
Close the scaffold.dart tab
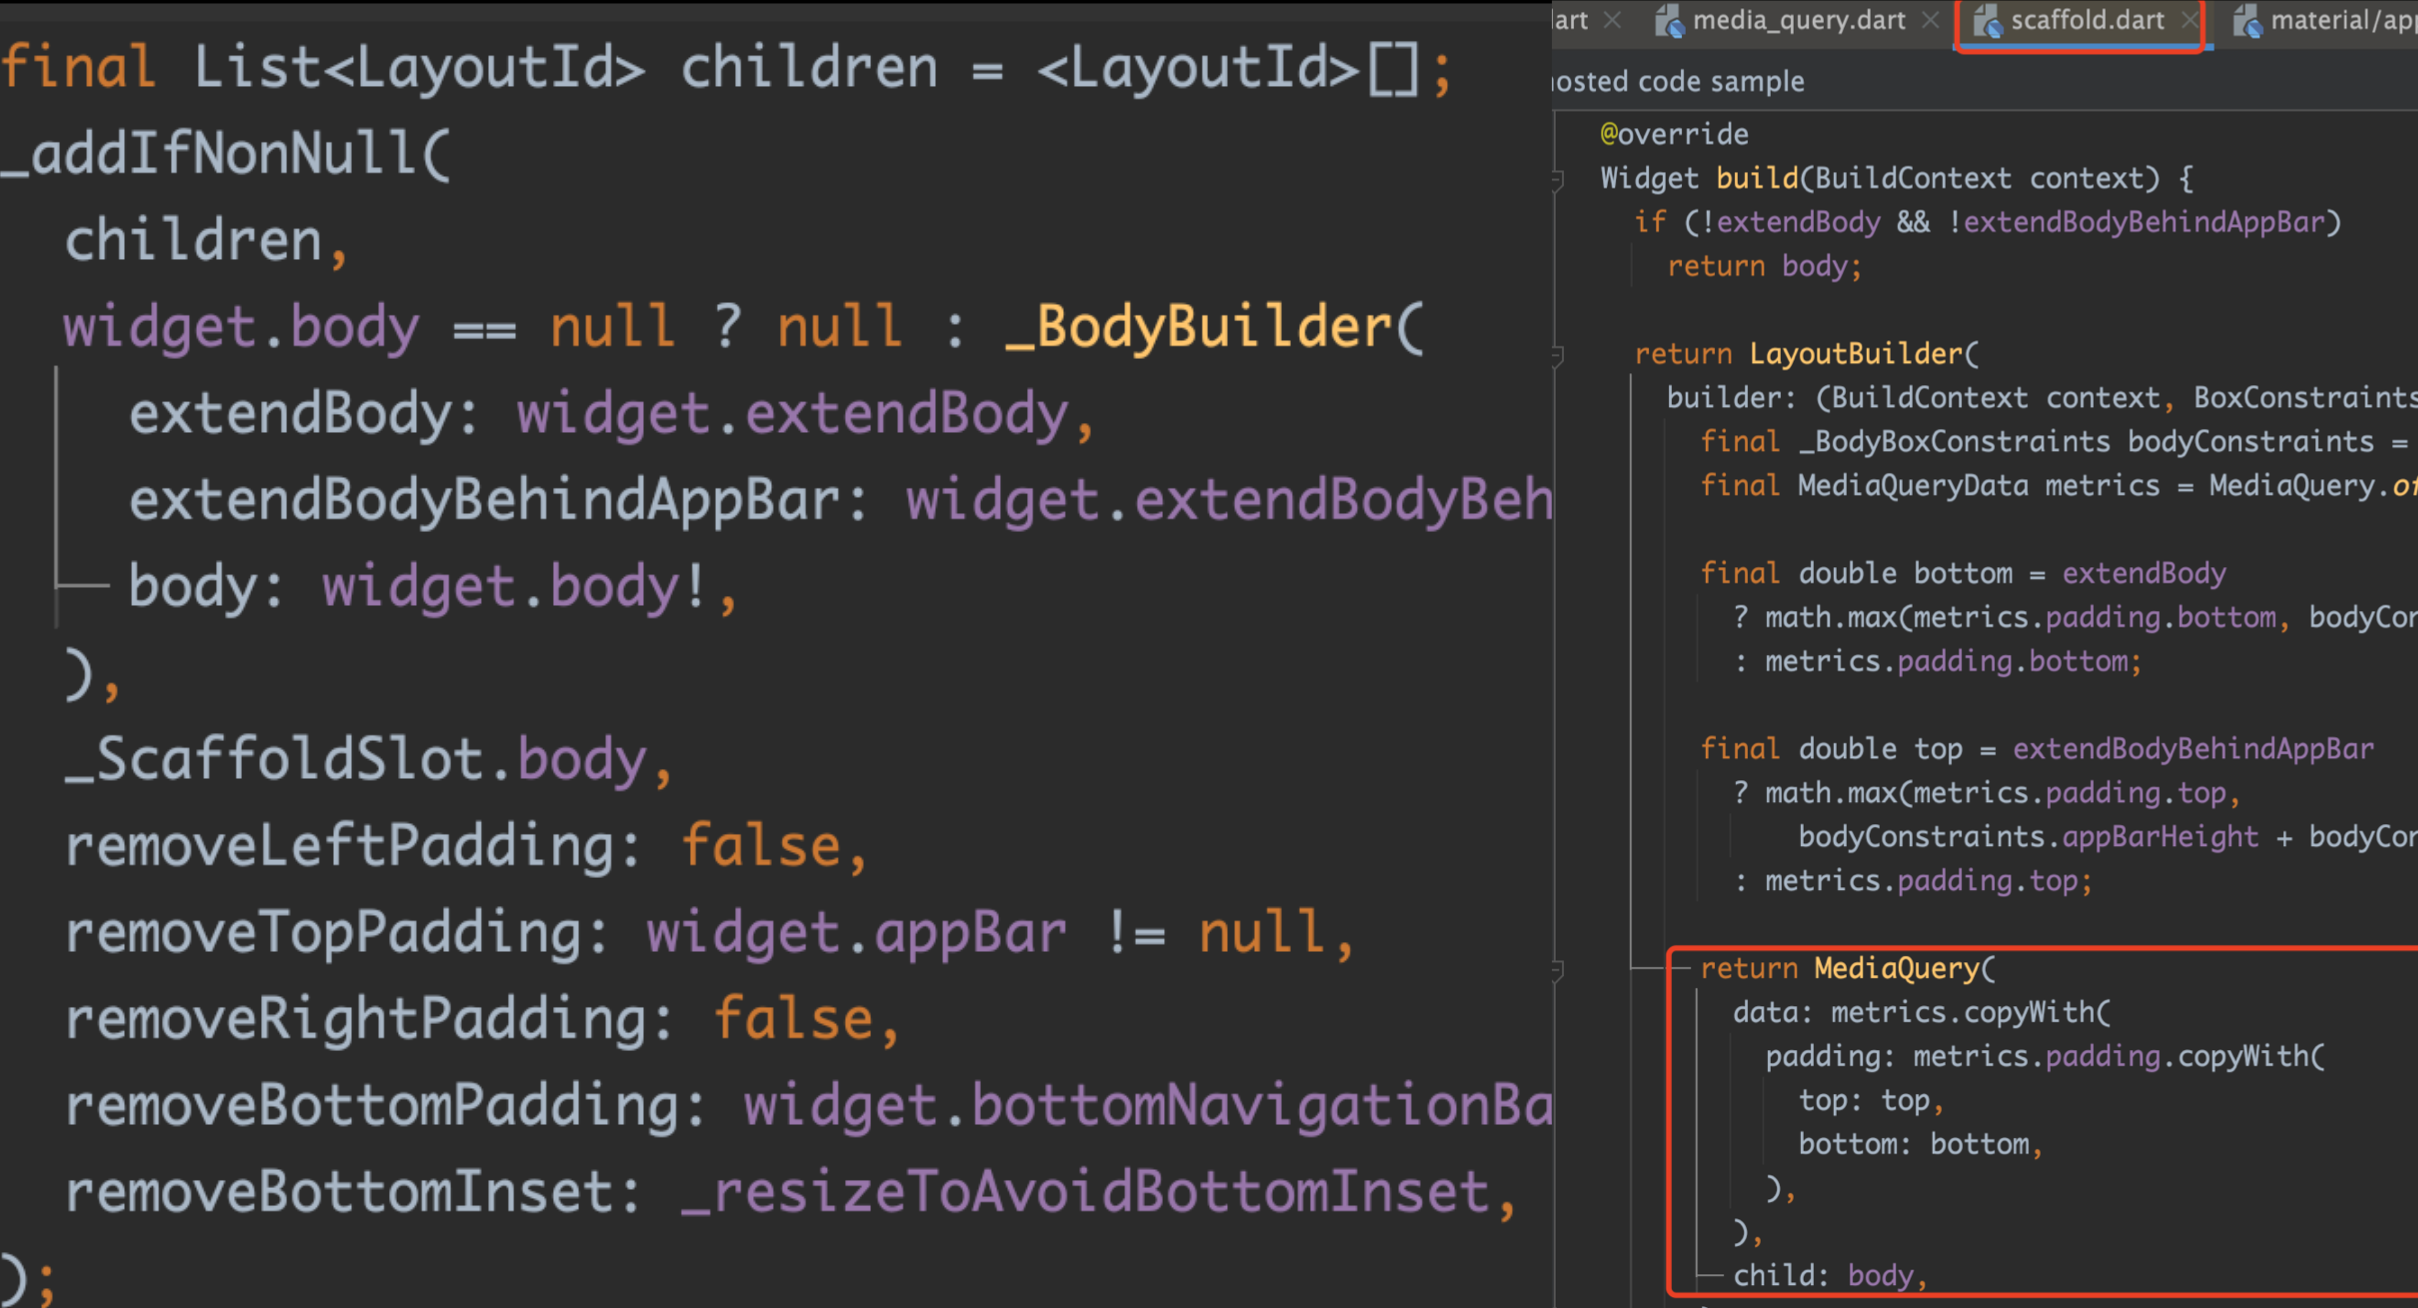pos(2190,20)
